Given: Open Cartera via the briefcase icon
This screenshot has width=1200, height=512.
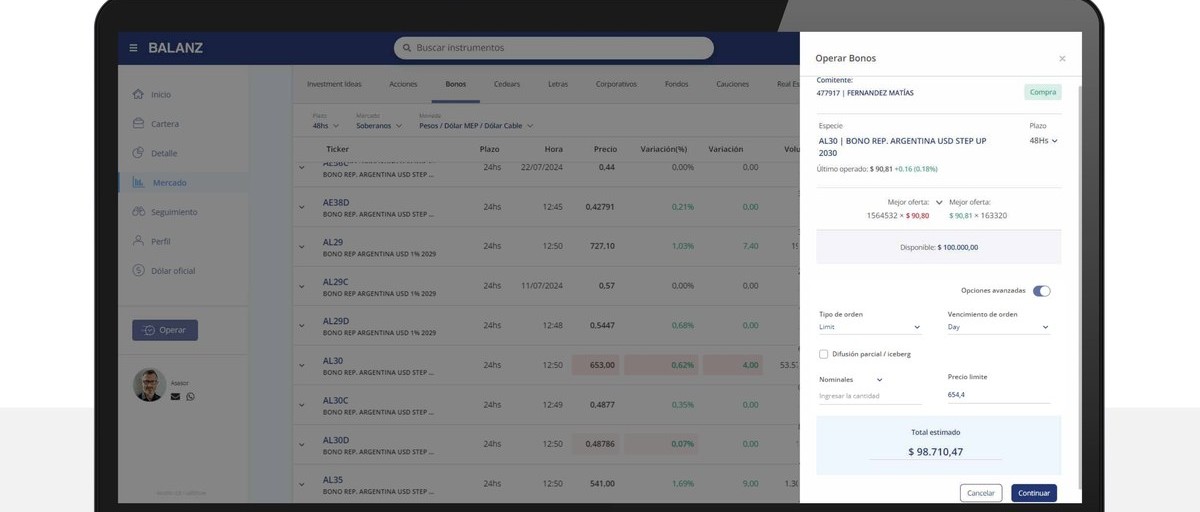Looking at the screenshot, I should point(138,123).
